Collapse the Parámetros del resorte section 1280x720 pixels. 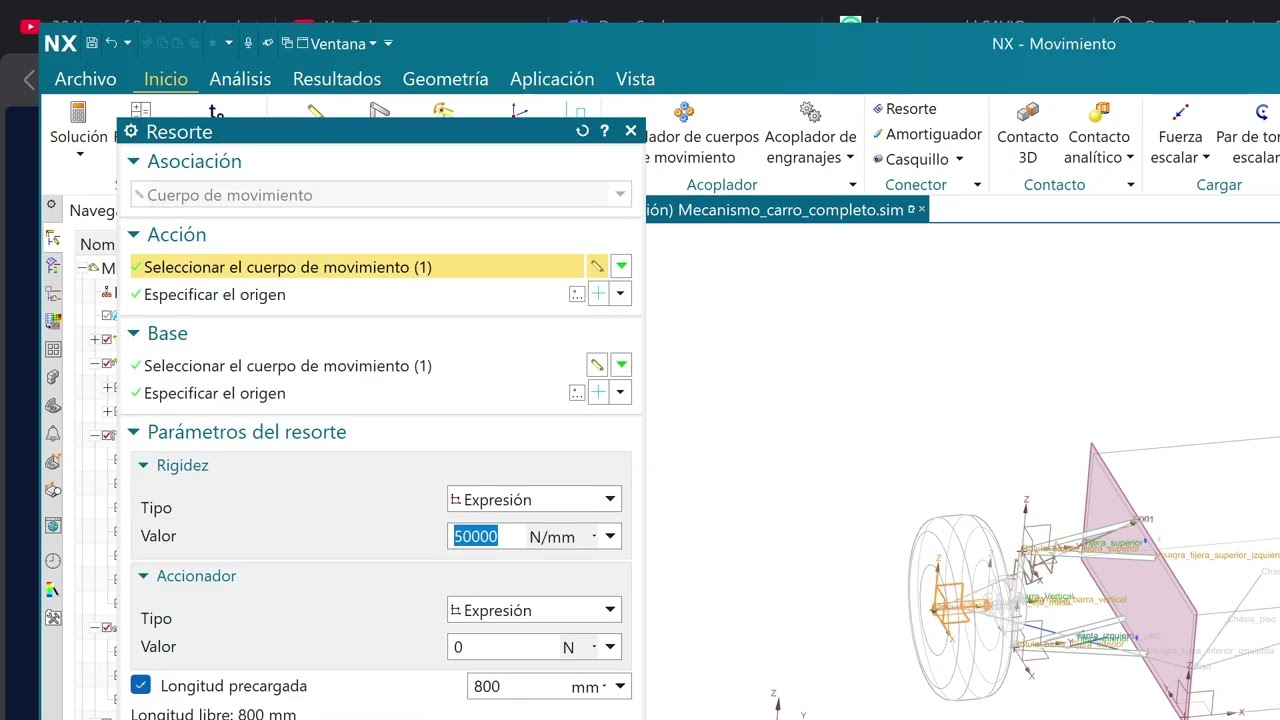point(134,432)
